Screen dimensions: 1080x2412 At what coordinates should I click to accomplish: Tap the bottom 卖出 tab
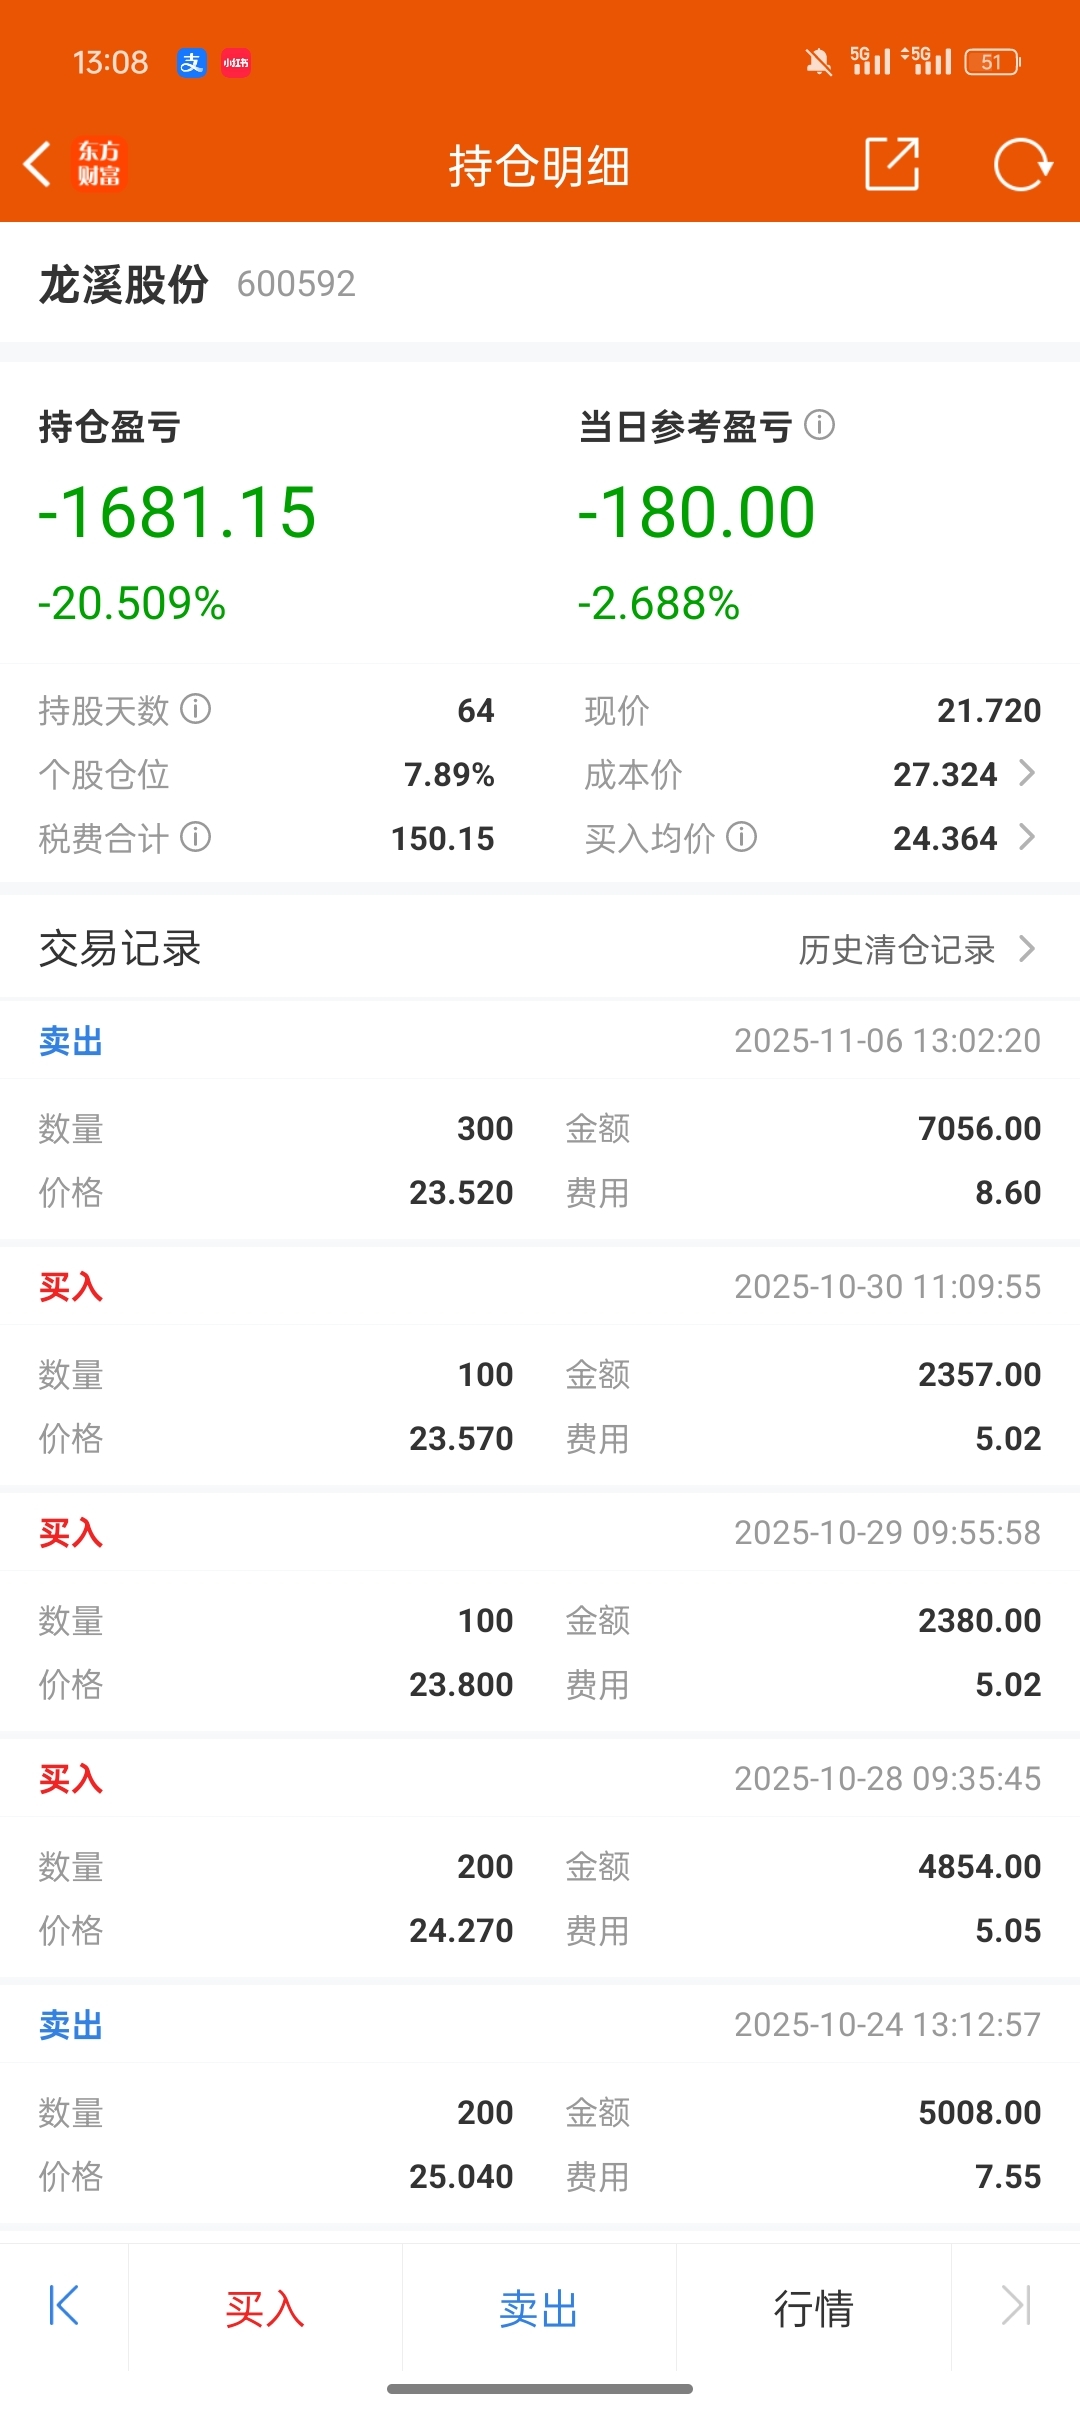(539, 2308)
